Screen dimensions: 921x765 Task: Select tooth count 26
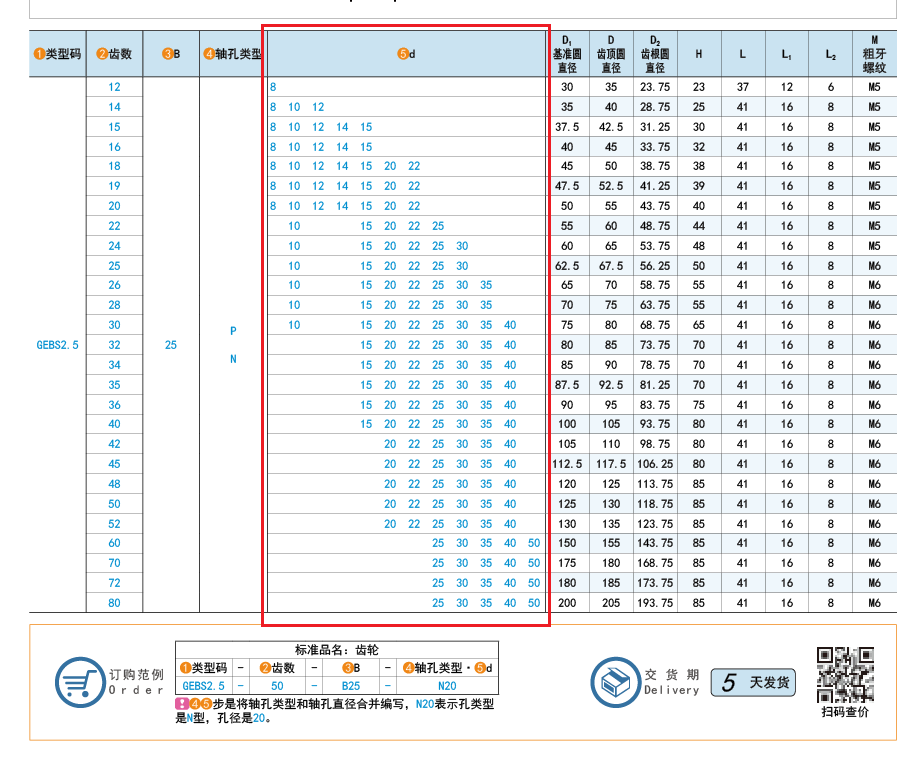point(115,286)
